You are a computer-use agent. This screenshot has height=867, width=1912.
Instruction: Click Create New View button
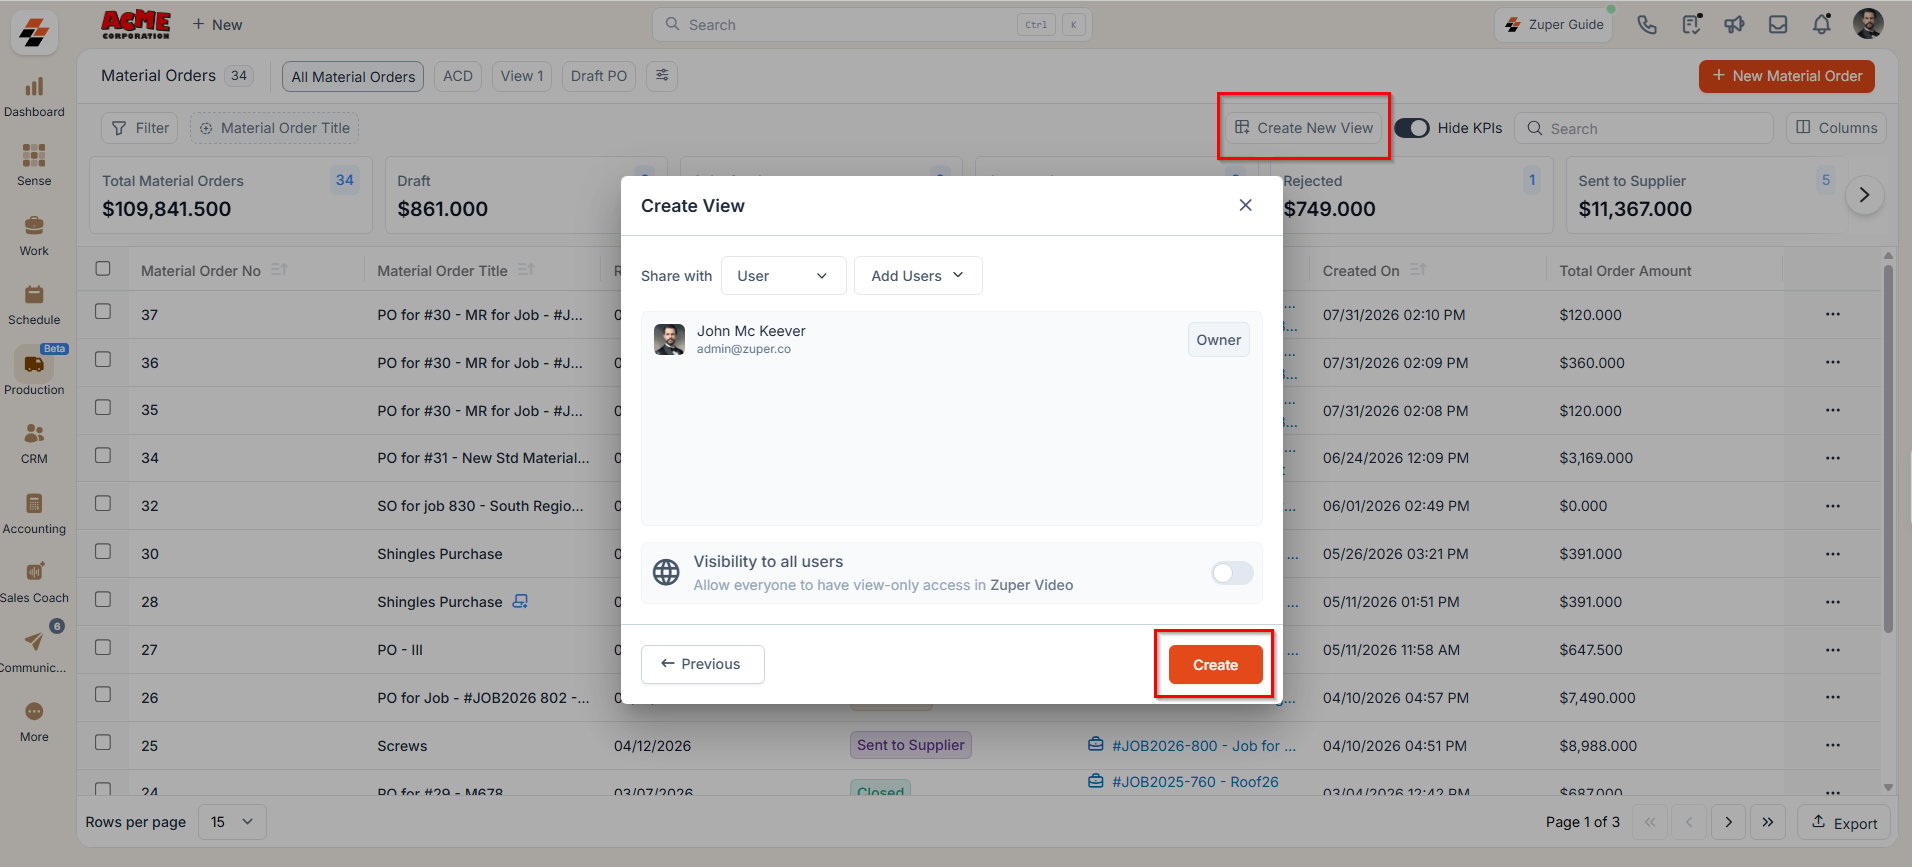point(1304,128)
